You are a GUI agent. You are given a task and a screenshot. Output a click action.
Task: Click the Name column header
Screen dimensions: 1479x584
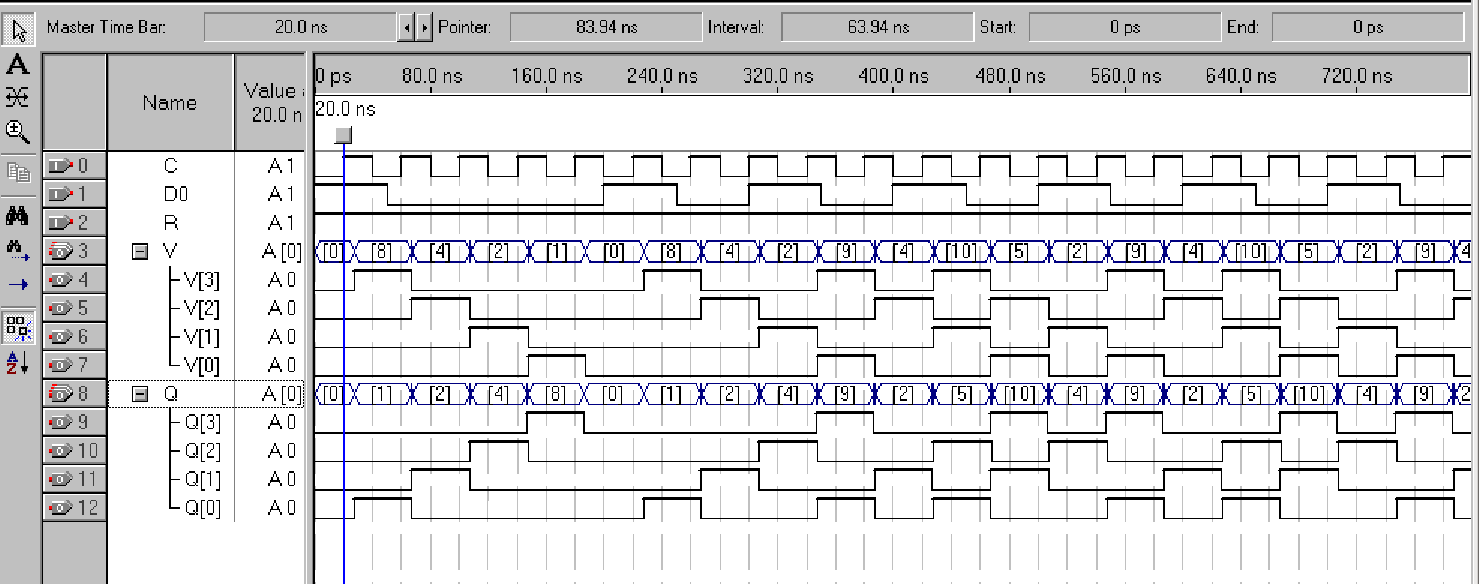pos(170,102)
